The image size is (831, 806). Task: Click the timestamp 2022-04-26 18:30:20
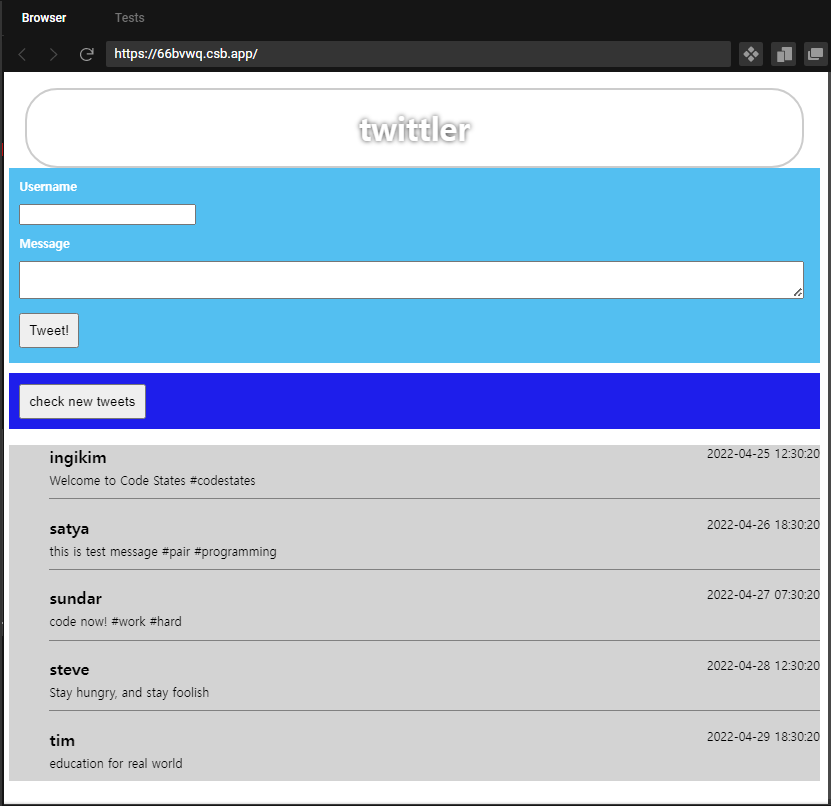pos(763,525)
